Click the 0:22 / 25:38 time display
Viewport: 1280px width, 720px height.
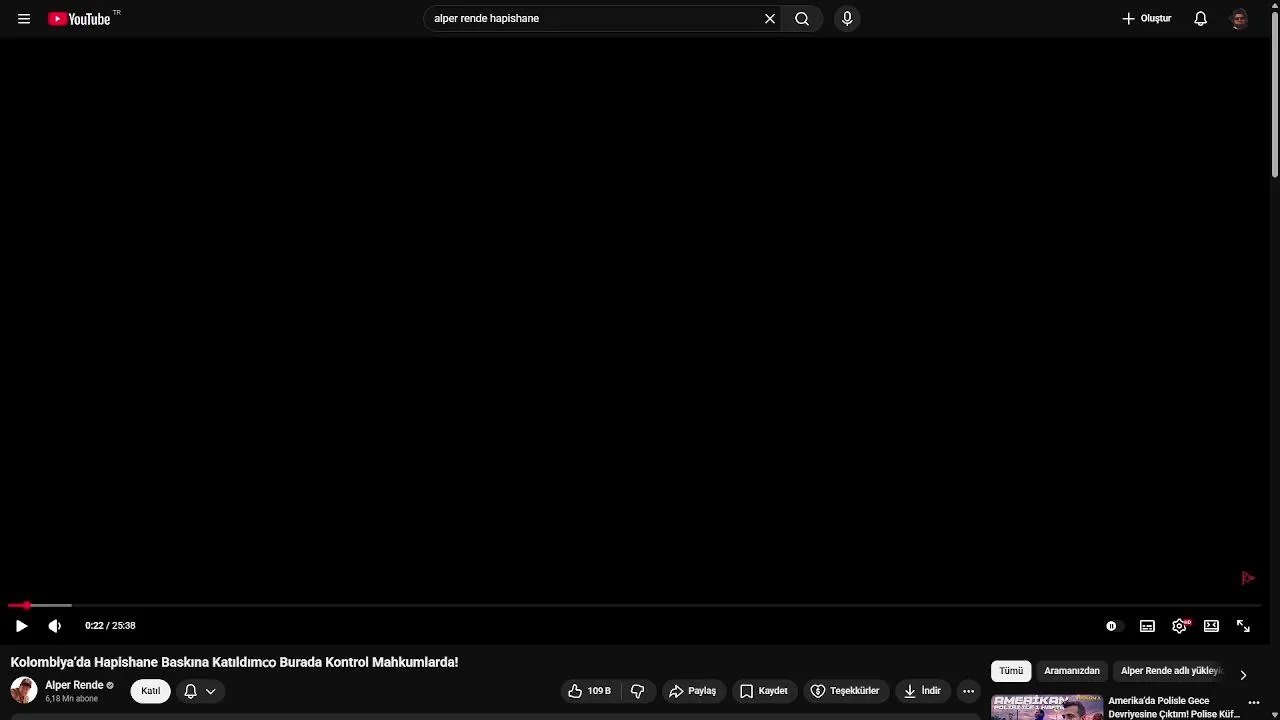point(110,626)
